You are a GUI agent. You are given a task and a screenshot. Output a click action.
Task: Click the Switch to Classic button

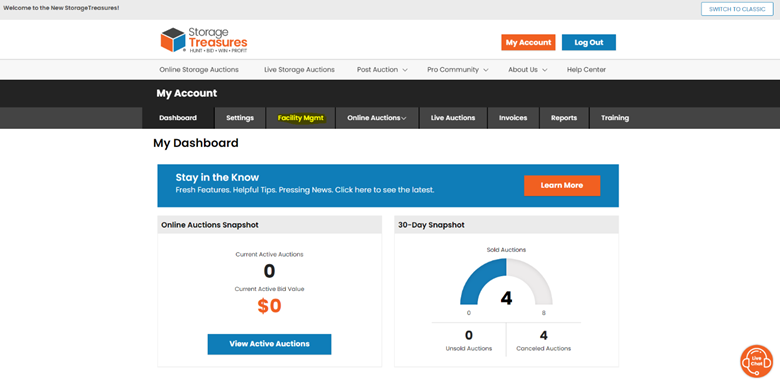(737, 9)
